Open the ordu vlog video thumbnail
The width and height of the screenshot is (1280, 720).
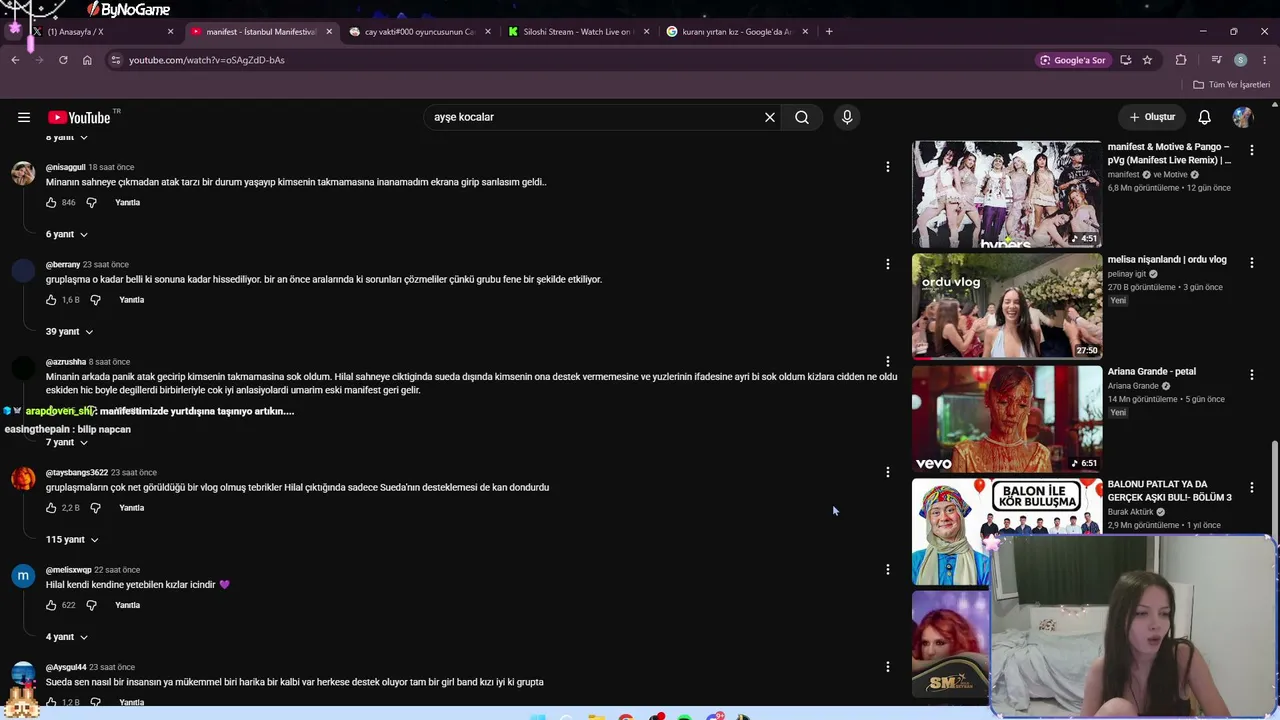click(x=1007, y=305)
